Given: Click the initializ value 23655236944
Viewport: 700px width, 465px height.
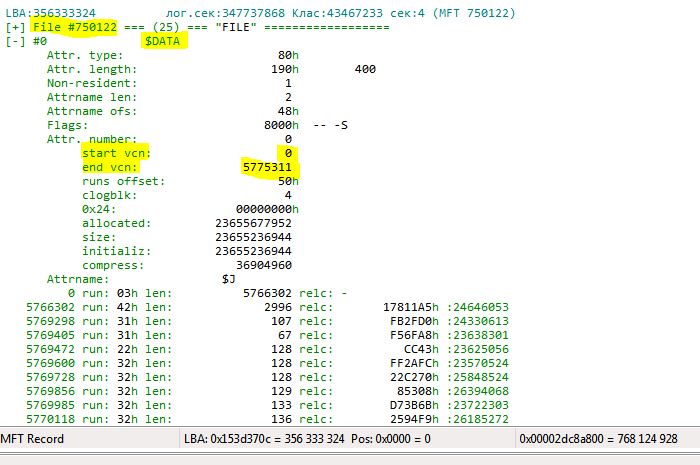Looking at the screenshot, I should pyautogui.click(x=253, y=251).
